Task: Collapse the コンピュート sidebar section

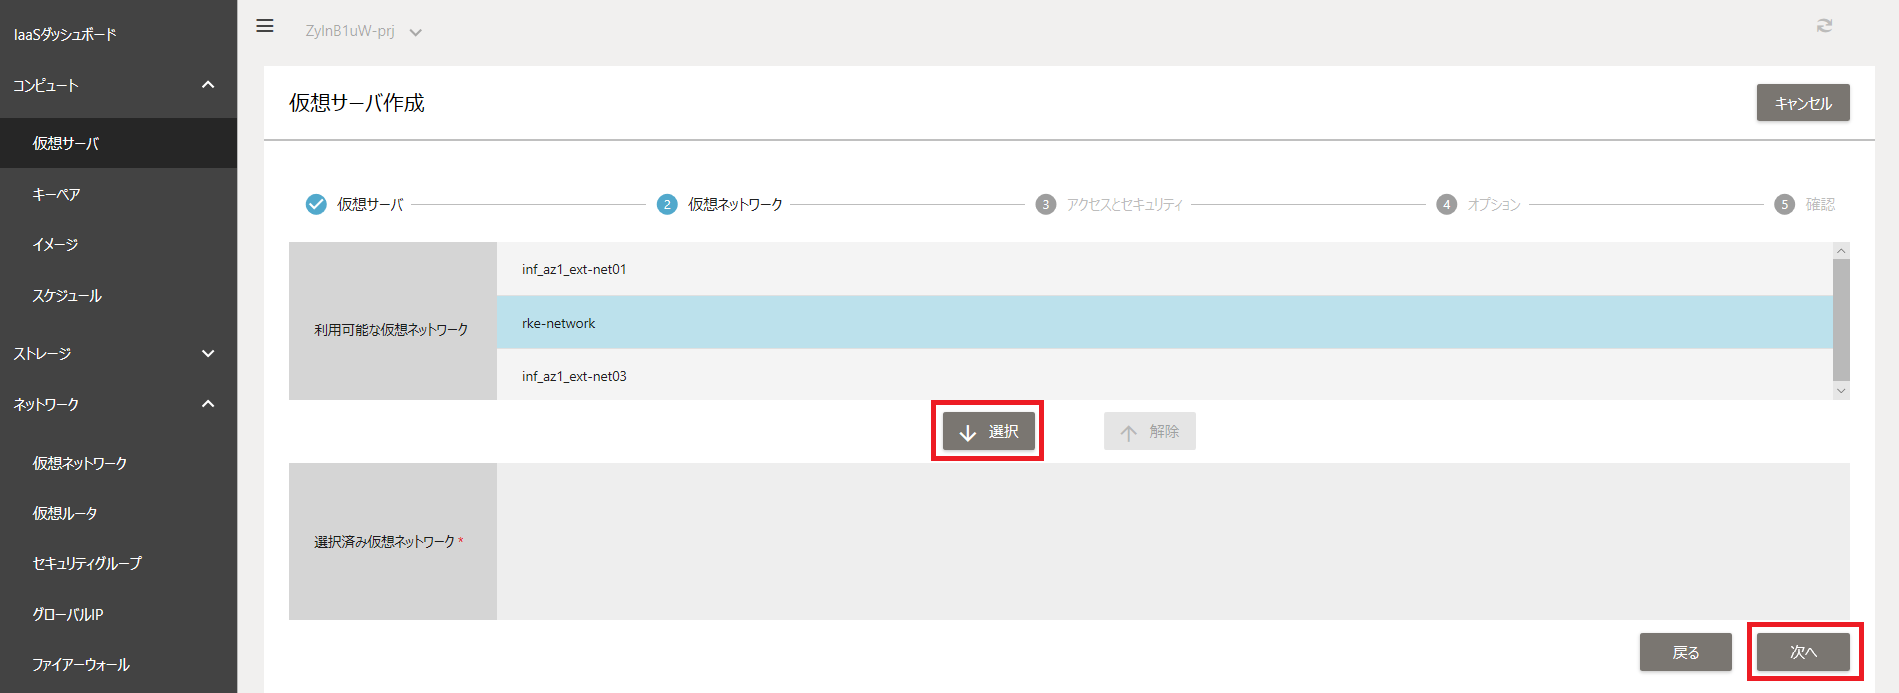Action: pyautogui.click(x=208, y=85)
